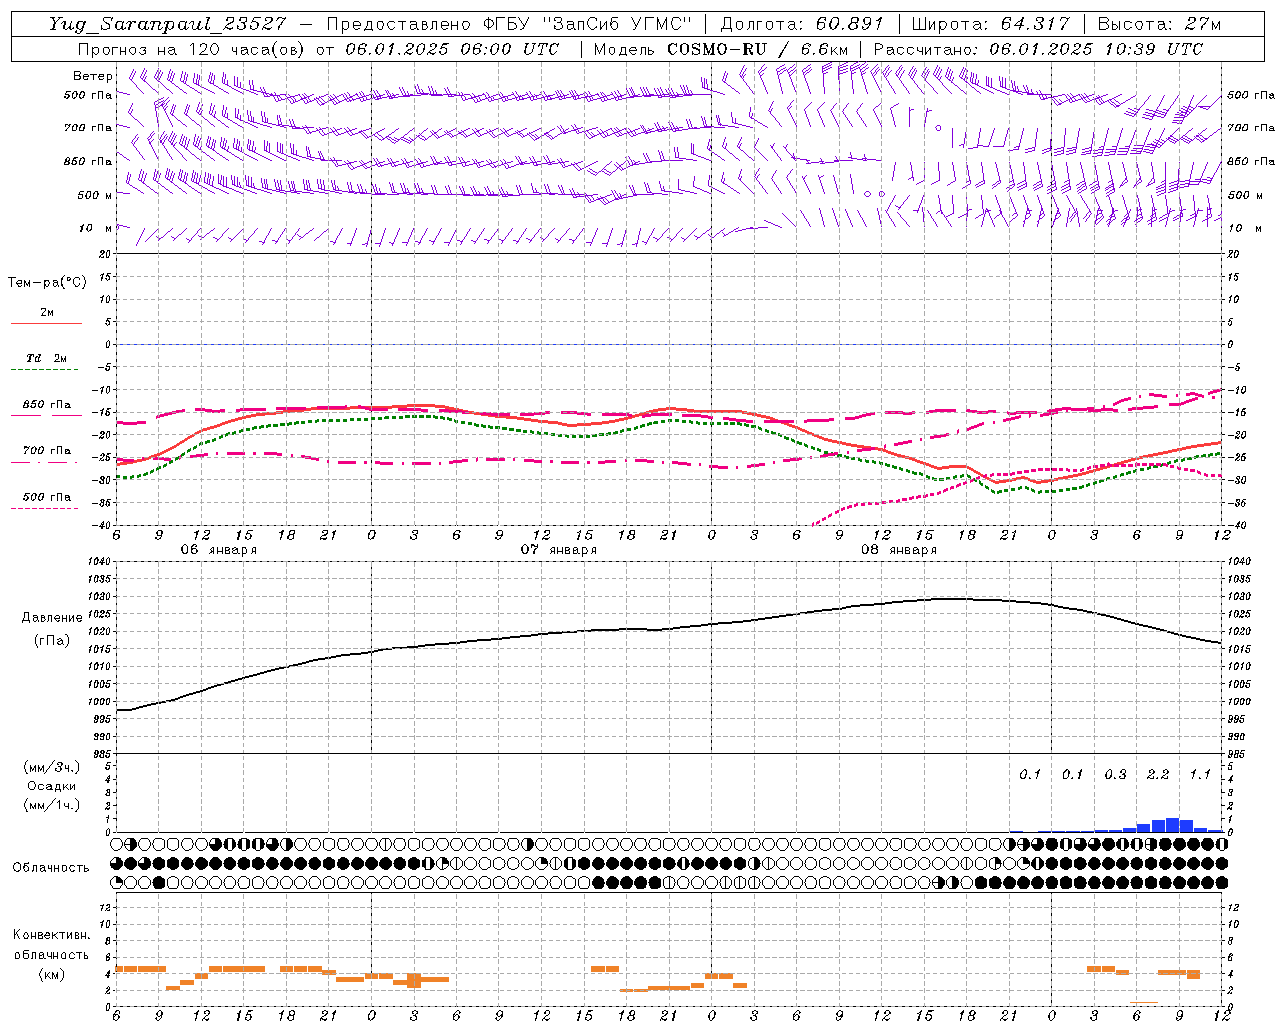Select the elevation text Высота: 27м
The image size is (1280, 1024).
click(x=1159, y=24)
